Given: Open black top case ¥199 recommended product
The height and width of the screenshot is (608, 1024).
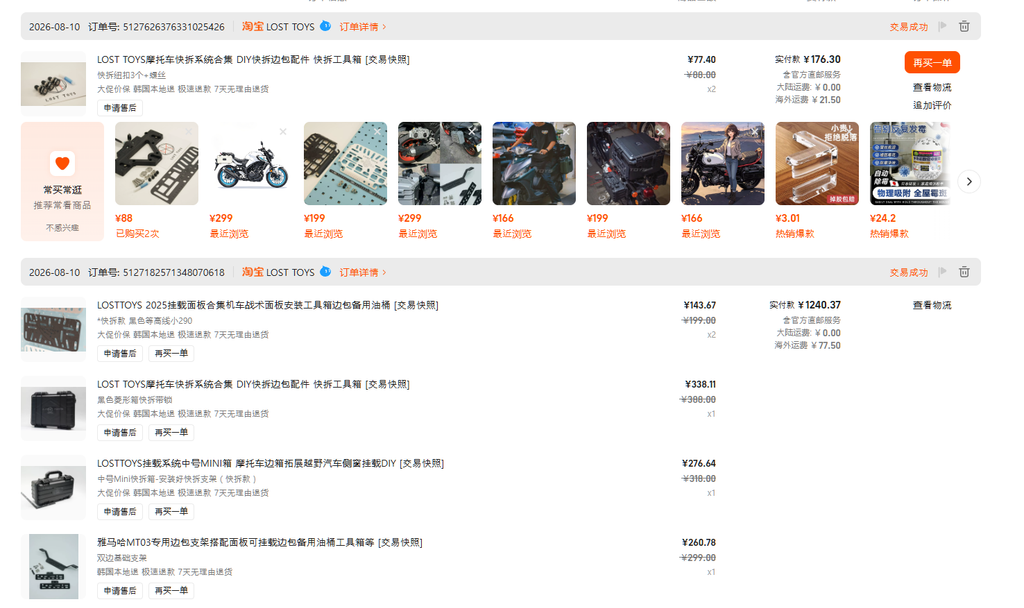Looking at the screenshot, I should click(x=628, y=163).
